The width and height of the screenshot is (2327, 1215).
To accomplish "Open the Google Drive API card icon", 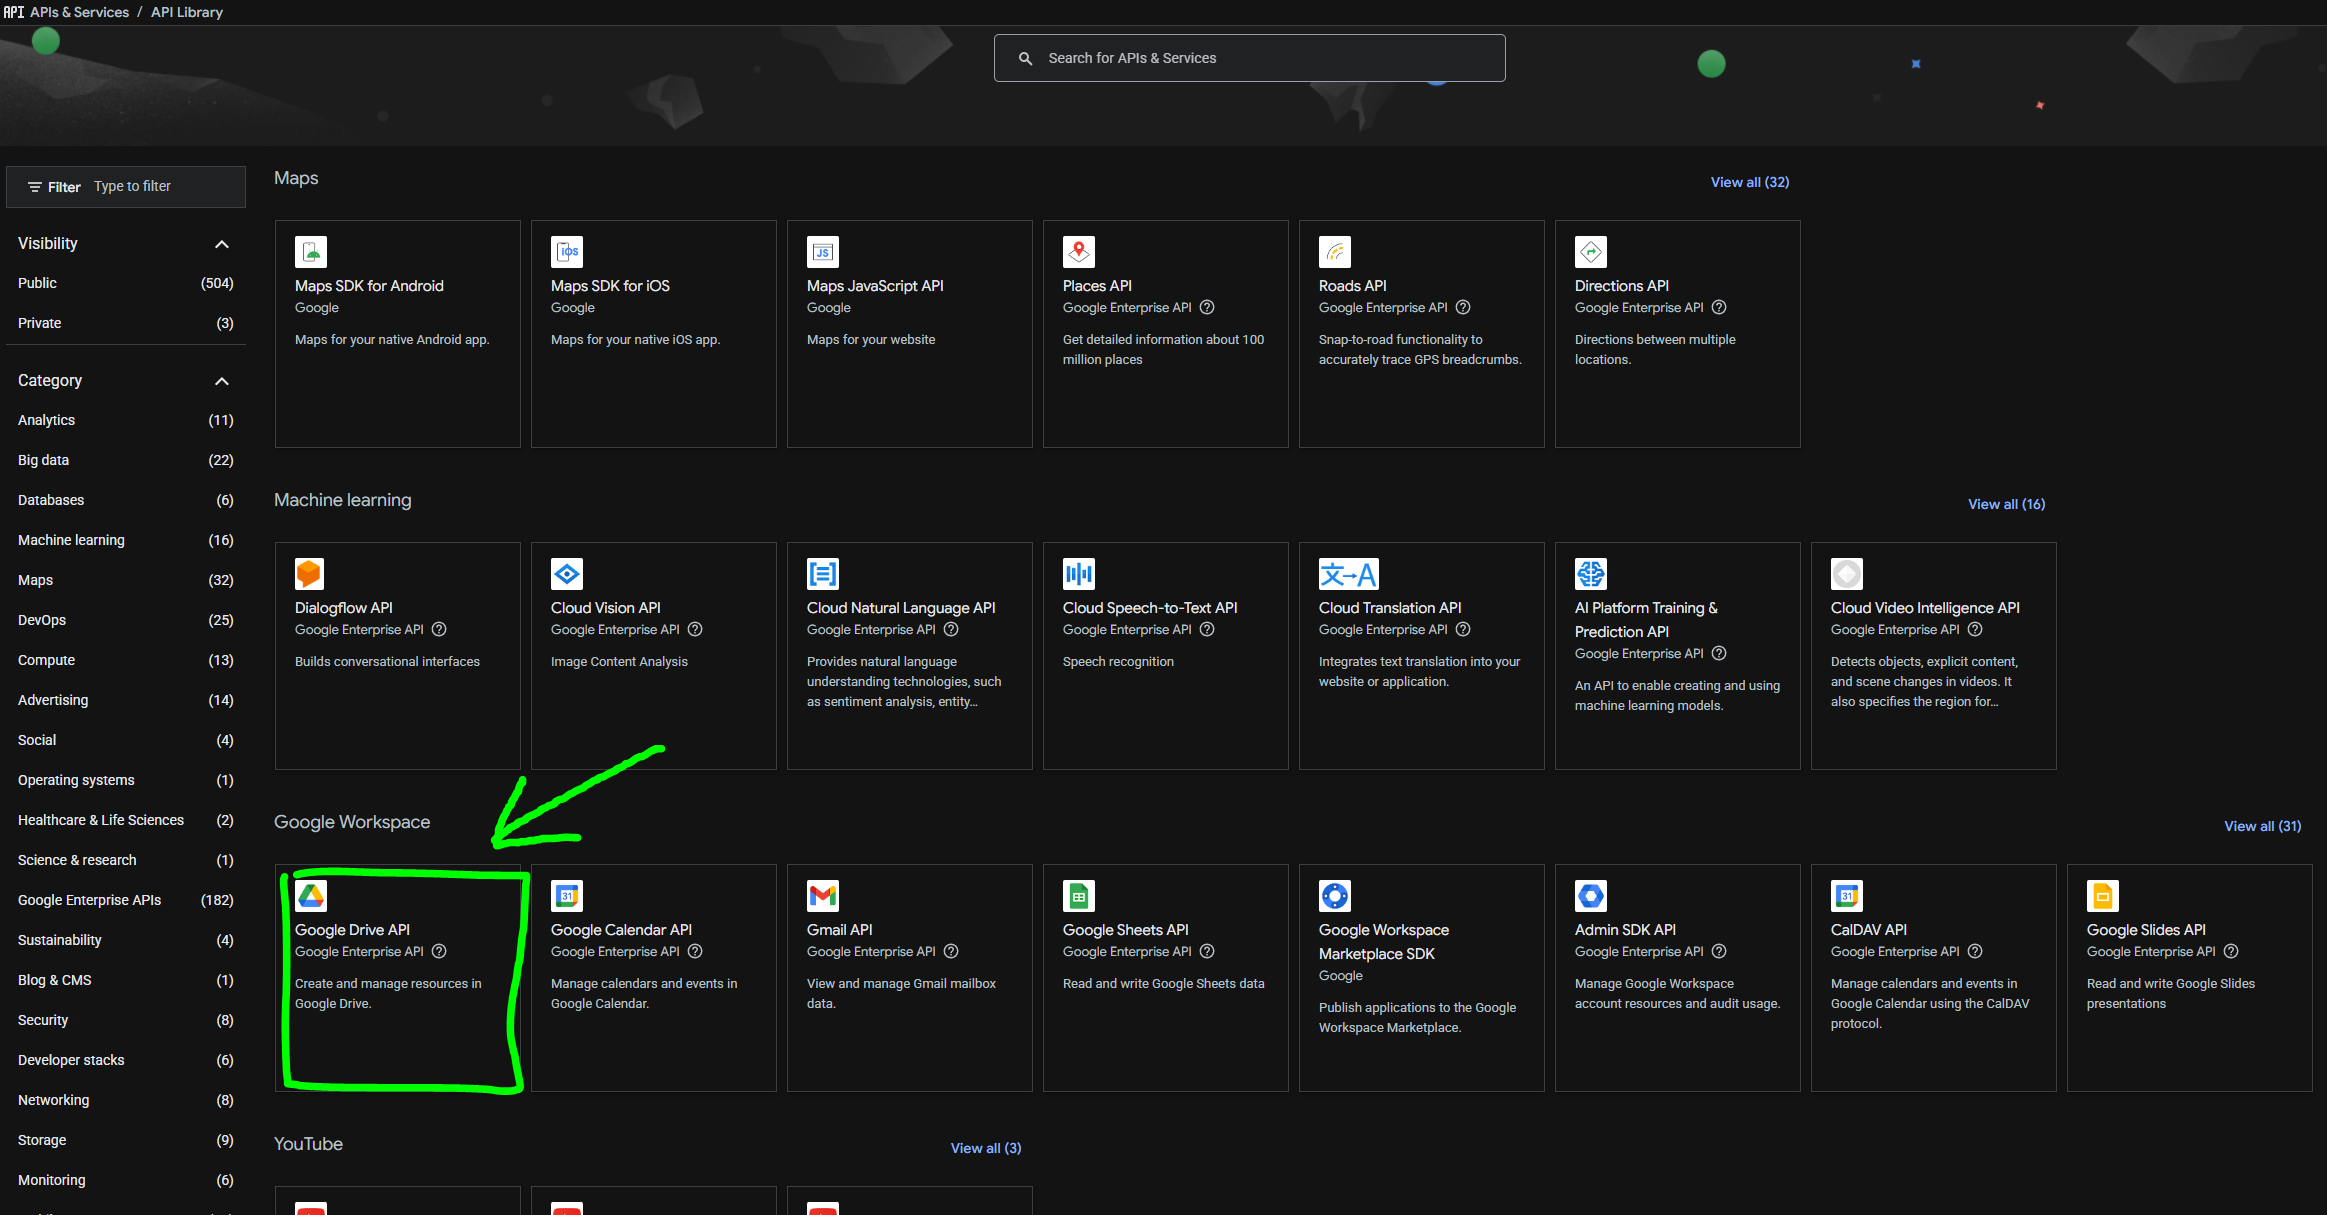I will pyautogui.click(x=311, y=896).
